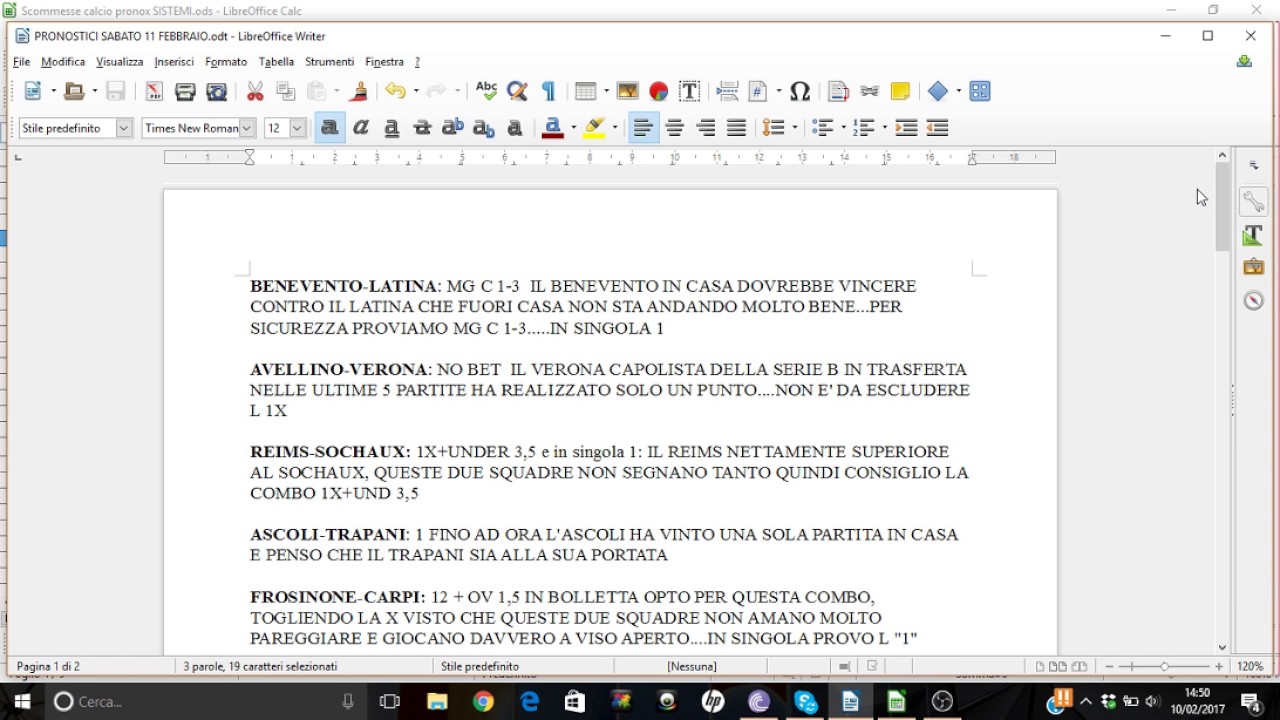Create a new document with the New icon
This screenshot has height=720, width=1280.
(x=33, y=91)
